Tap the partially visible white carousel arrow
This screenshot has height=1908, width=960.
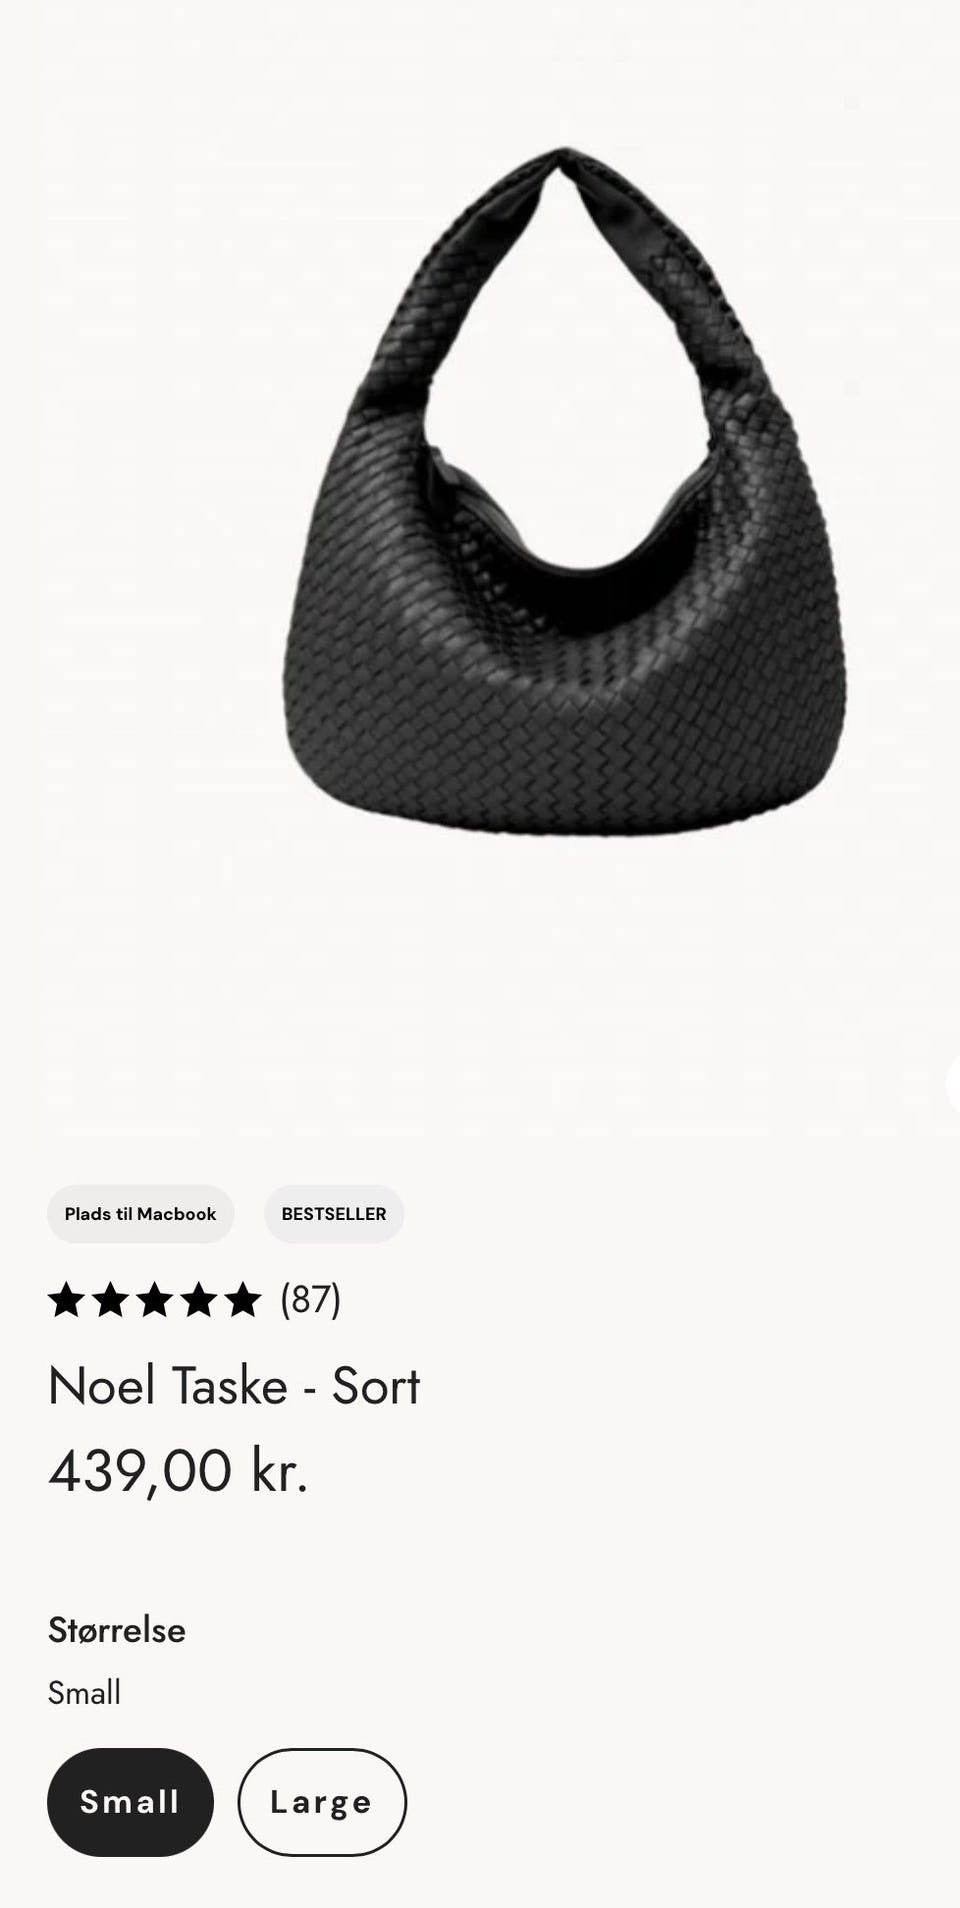953,1083
